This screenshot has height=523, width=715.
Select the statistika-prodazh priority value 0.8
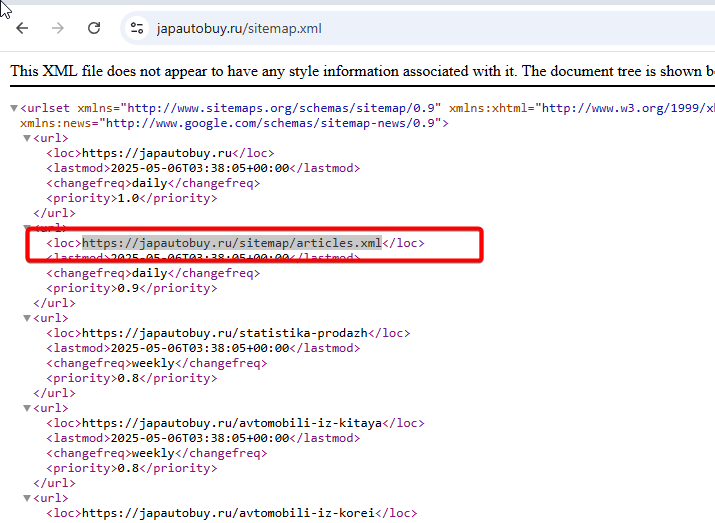pos(128,378)
